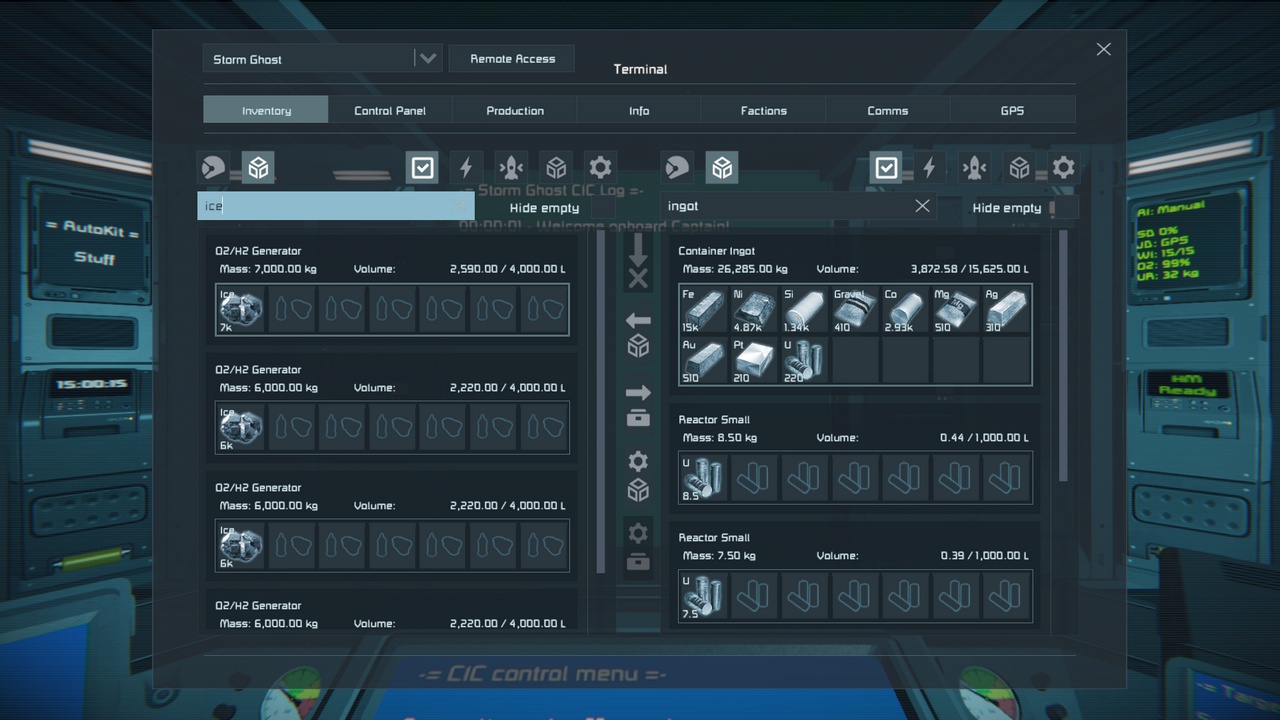Screen dimensions: 1280x720
Task: Select the Ag ingot stack (310)
Action: (1005, 310)
